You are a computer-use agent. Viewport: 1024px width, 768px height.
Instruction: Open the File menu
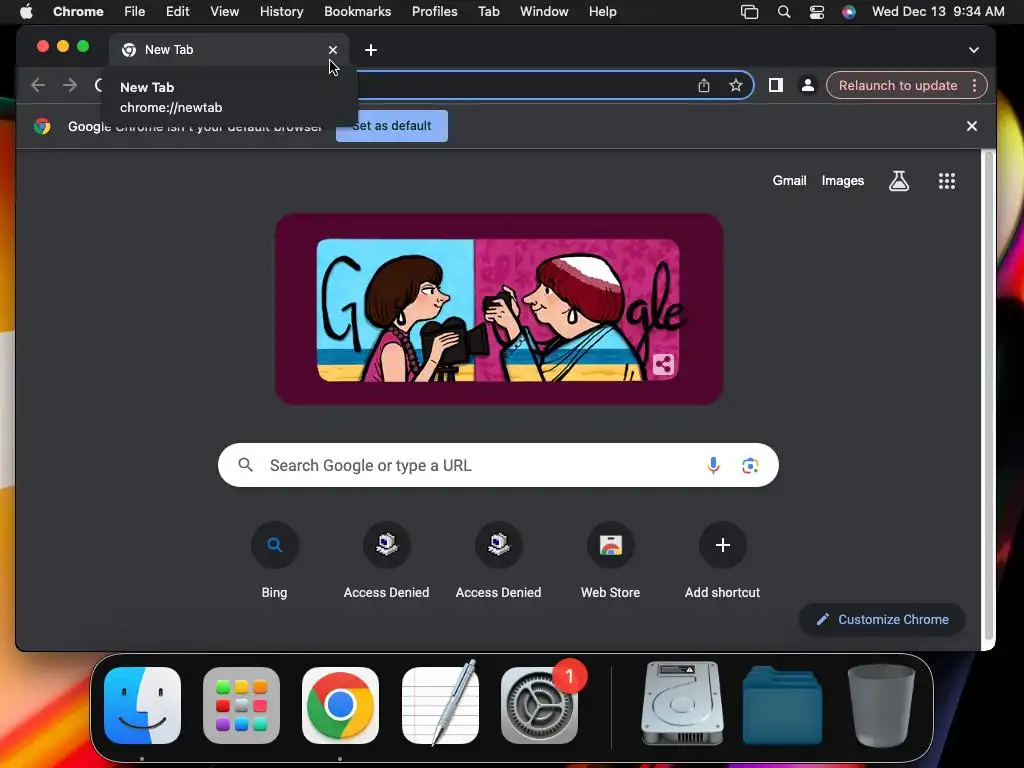pyautogui.click(x=135, y=11)
